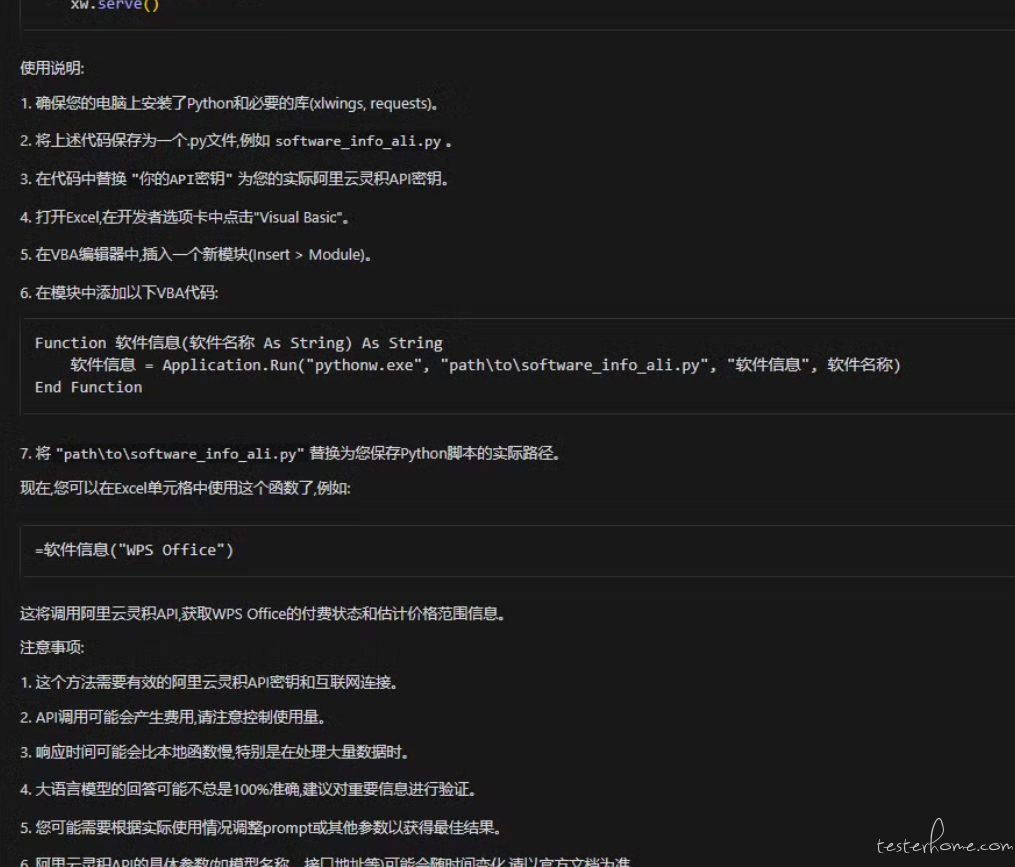1015x867 pixels.
Task: Click the 'End Function' code line
Action: pyautogui.click(x=89, y=387)
